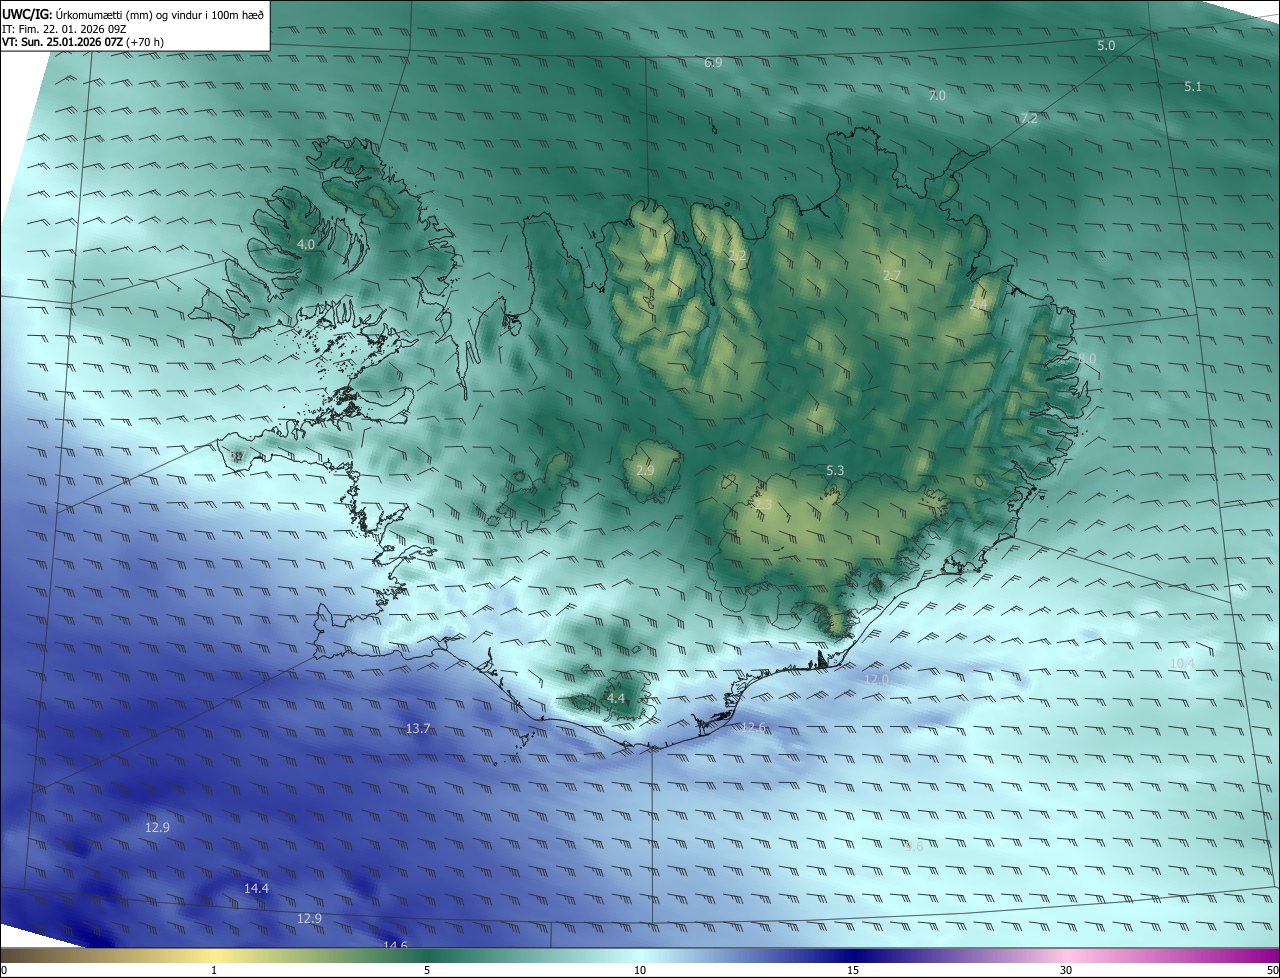Click the color scale tick label 0
The width and height of the screenshot is (1280, 978).
pos(4,970)
